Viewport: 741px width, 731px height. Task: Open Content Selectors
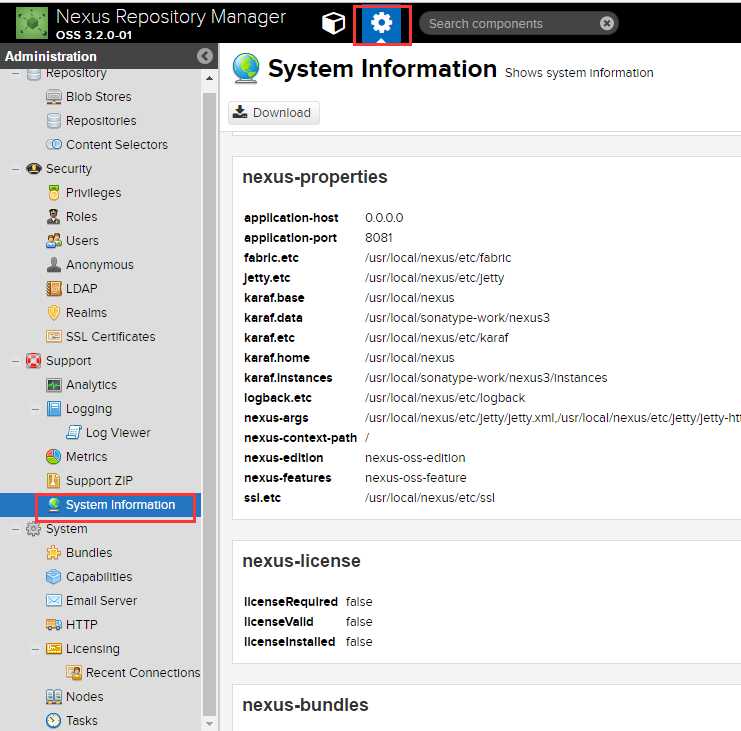click(116, 145)
